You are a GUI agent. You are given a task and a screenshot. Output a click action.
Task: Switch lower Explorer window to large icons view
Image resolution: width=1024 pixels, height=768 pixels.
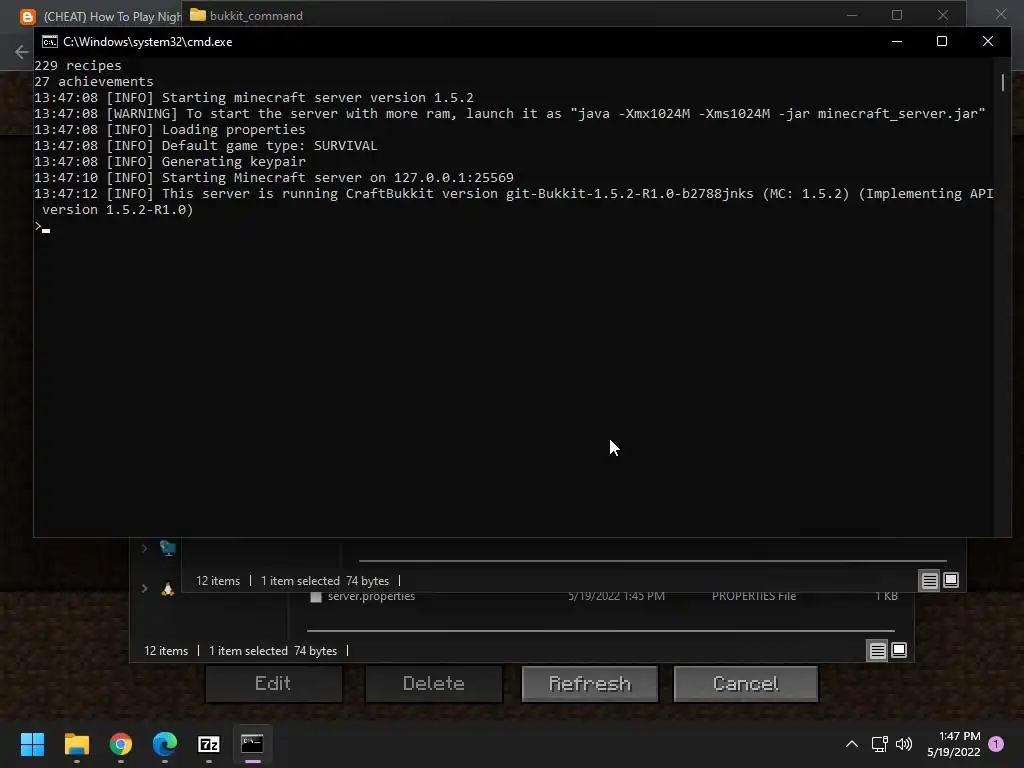pos(899,650)
